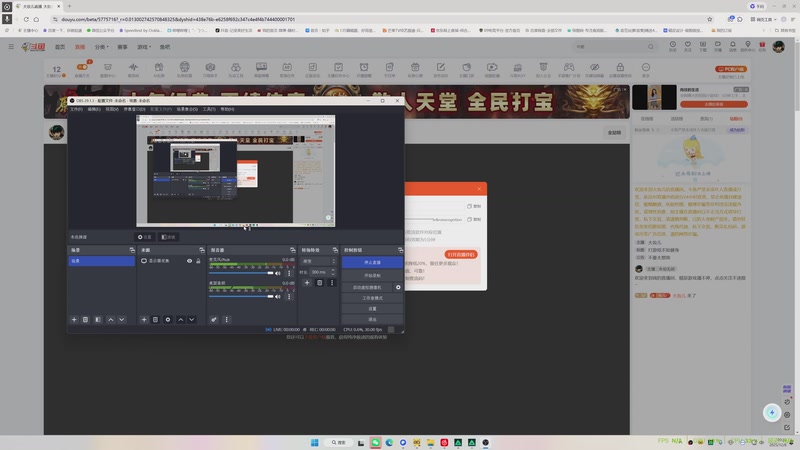This screenshot has width=800, height=450.
Task: Open scene filters icon in Scenes toolbar
Action: (98, 319)
